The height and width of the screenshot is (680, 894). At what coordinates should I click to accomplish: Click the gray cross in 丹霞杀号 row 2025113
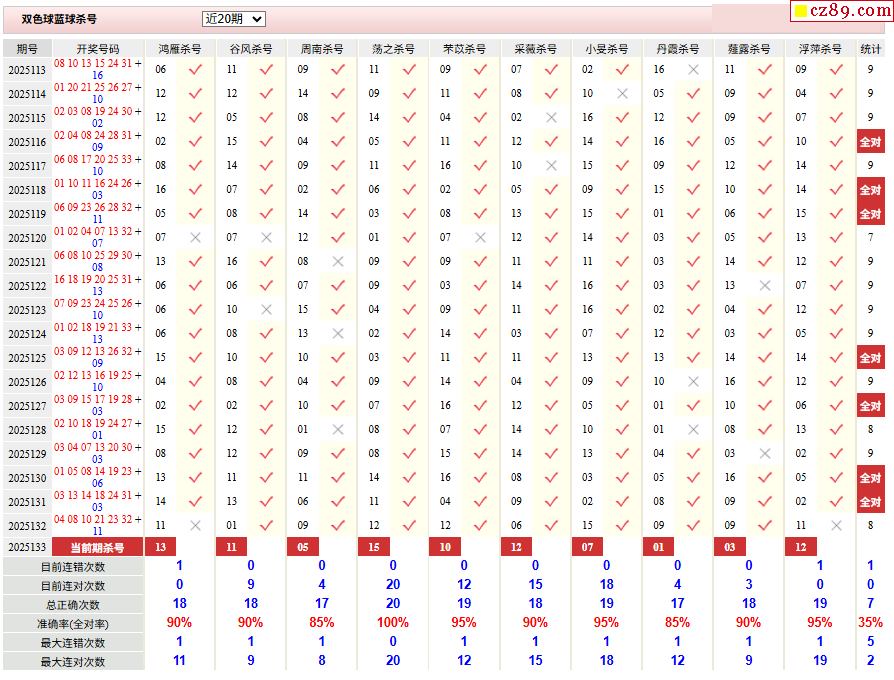click(x=693, y=70)
